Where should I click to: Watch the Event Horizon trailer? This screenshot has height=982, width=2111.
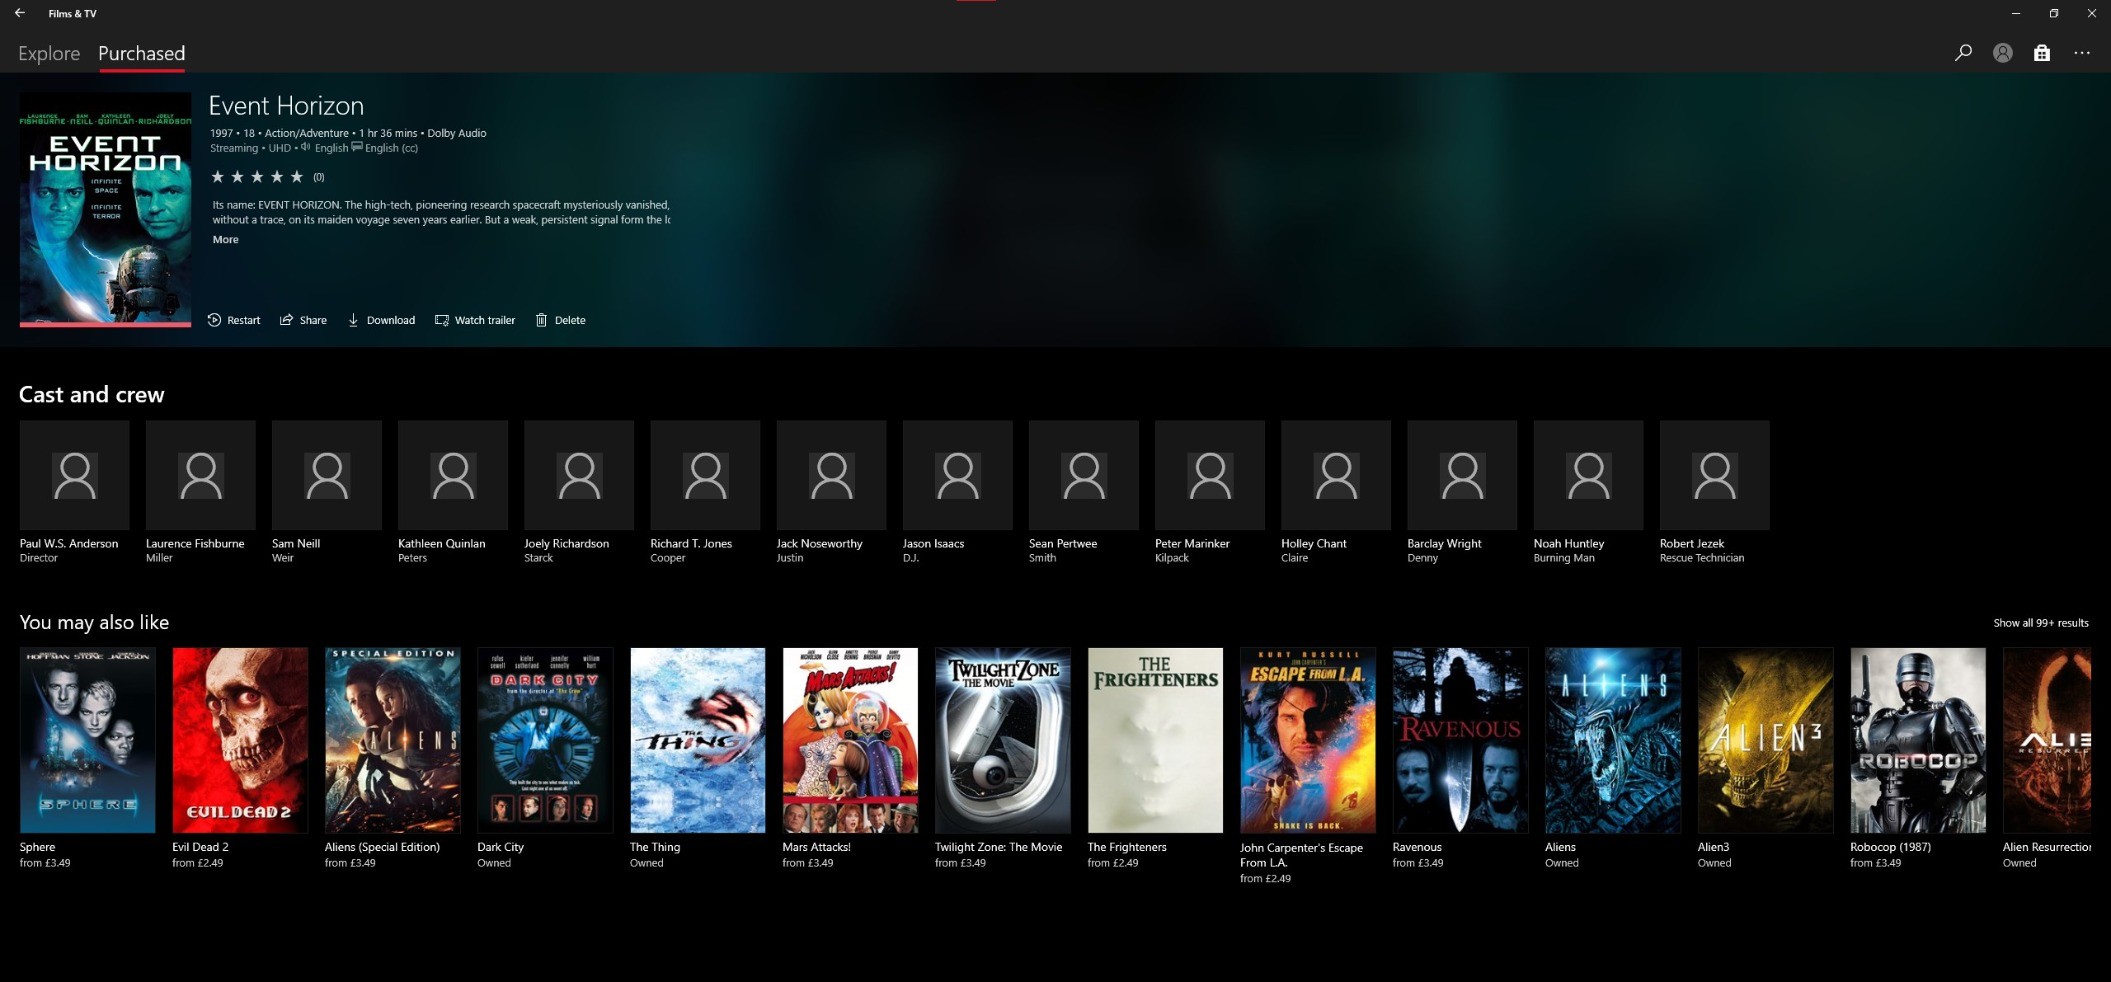[x=475, y=320]
